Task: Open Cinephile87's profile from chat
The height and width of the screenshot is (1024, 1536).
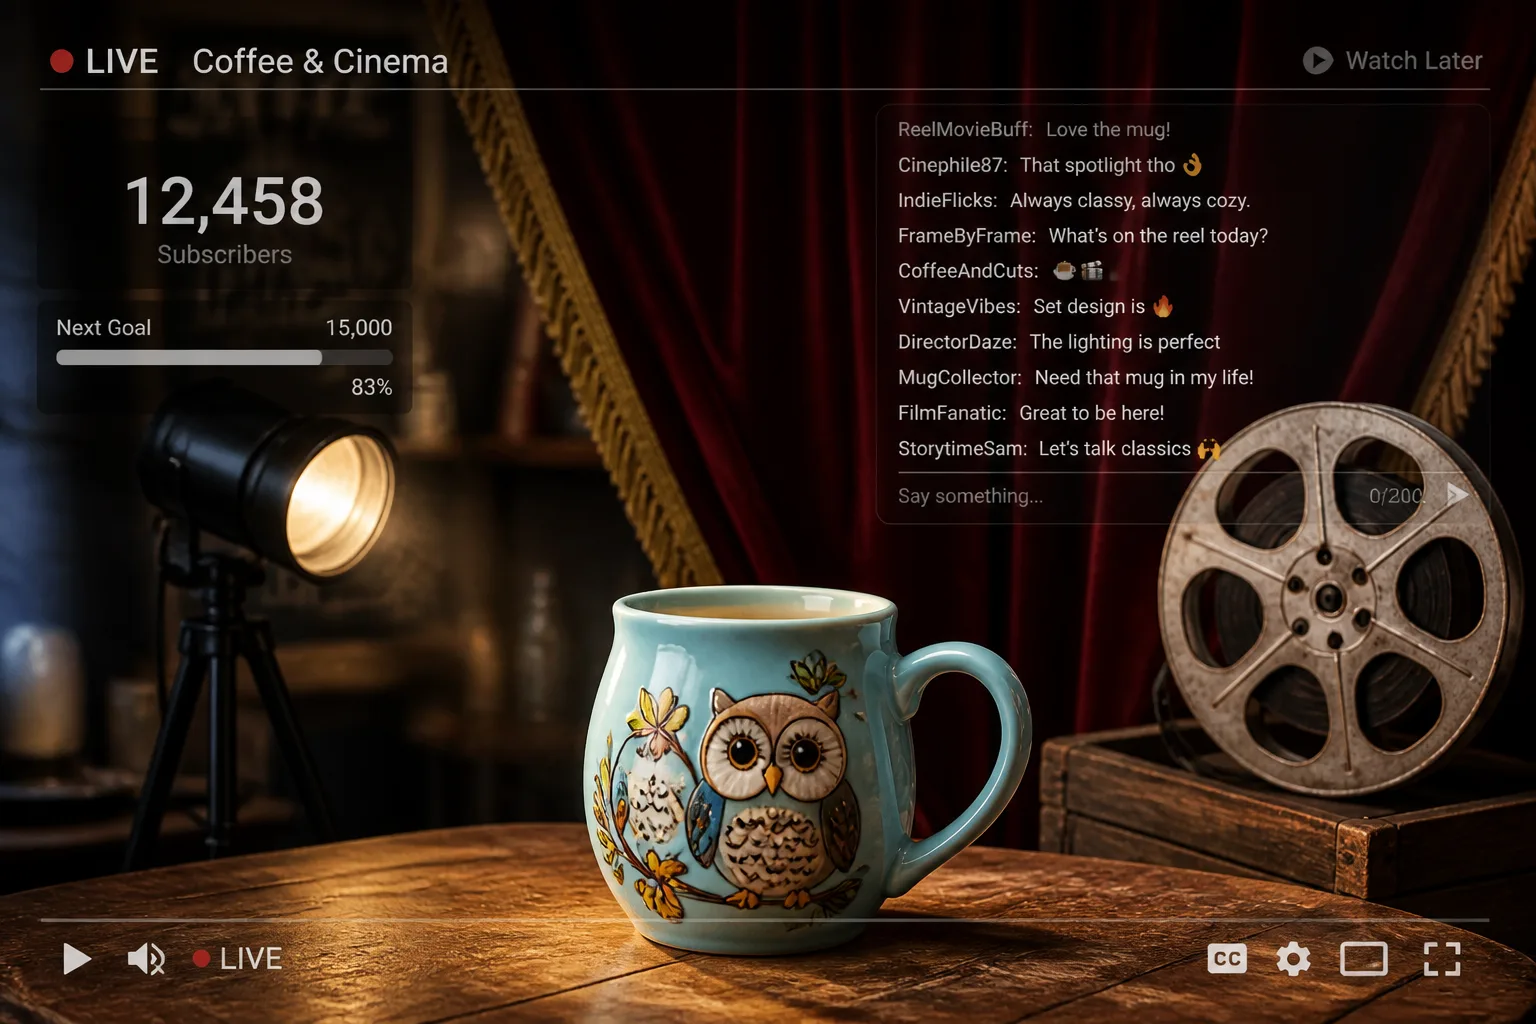Action: [x=952, y=165]
